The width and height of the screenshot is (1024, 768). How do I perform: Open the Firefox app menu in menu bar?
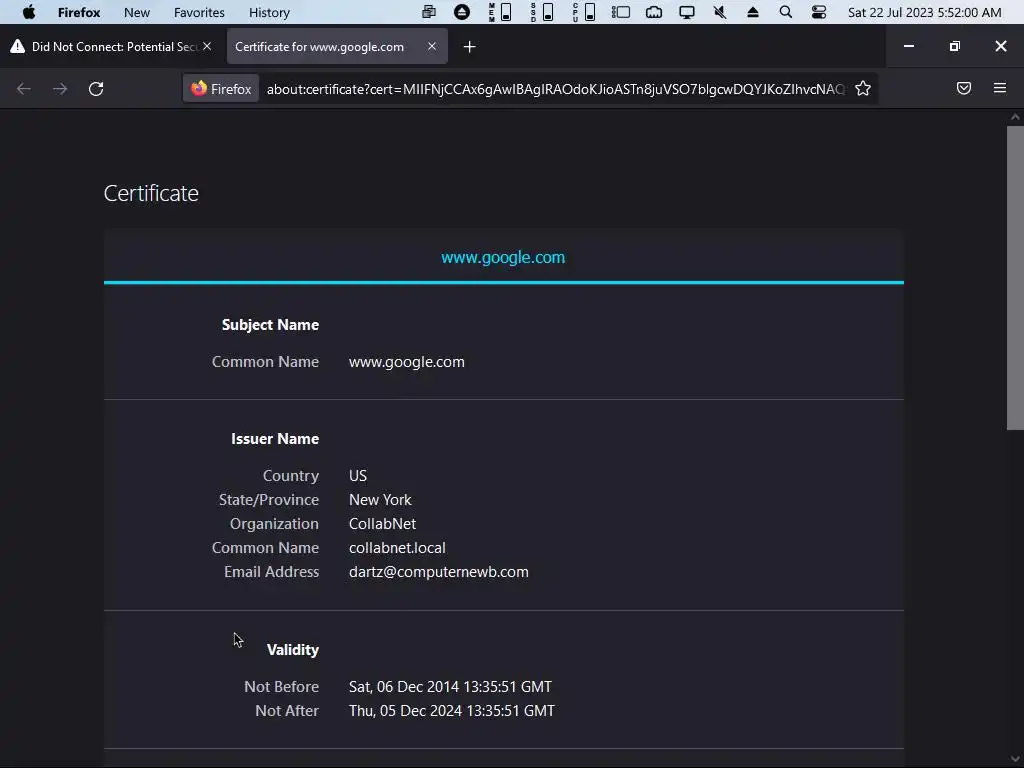click(78, 12)
